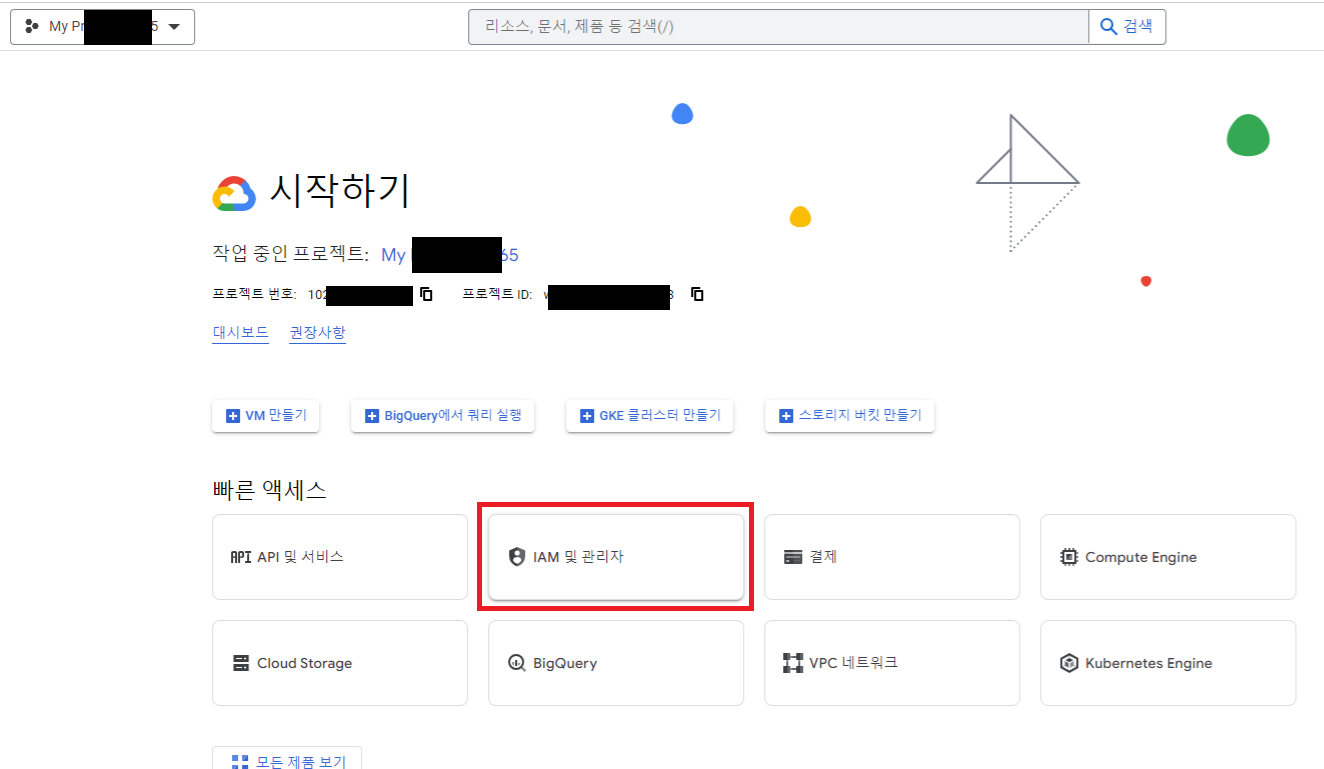Image resolution: width=1324 pixels, height=769 pixels.
Task: Open the working project name link
Action: 449,255
